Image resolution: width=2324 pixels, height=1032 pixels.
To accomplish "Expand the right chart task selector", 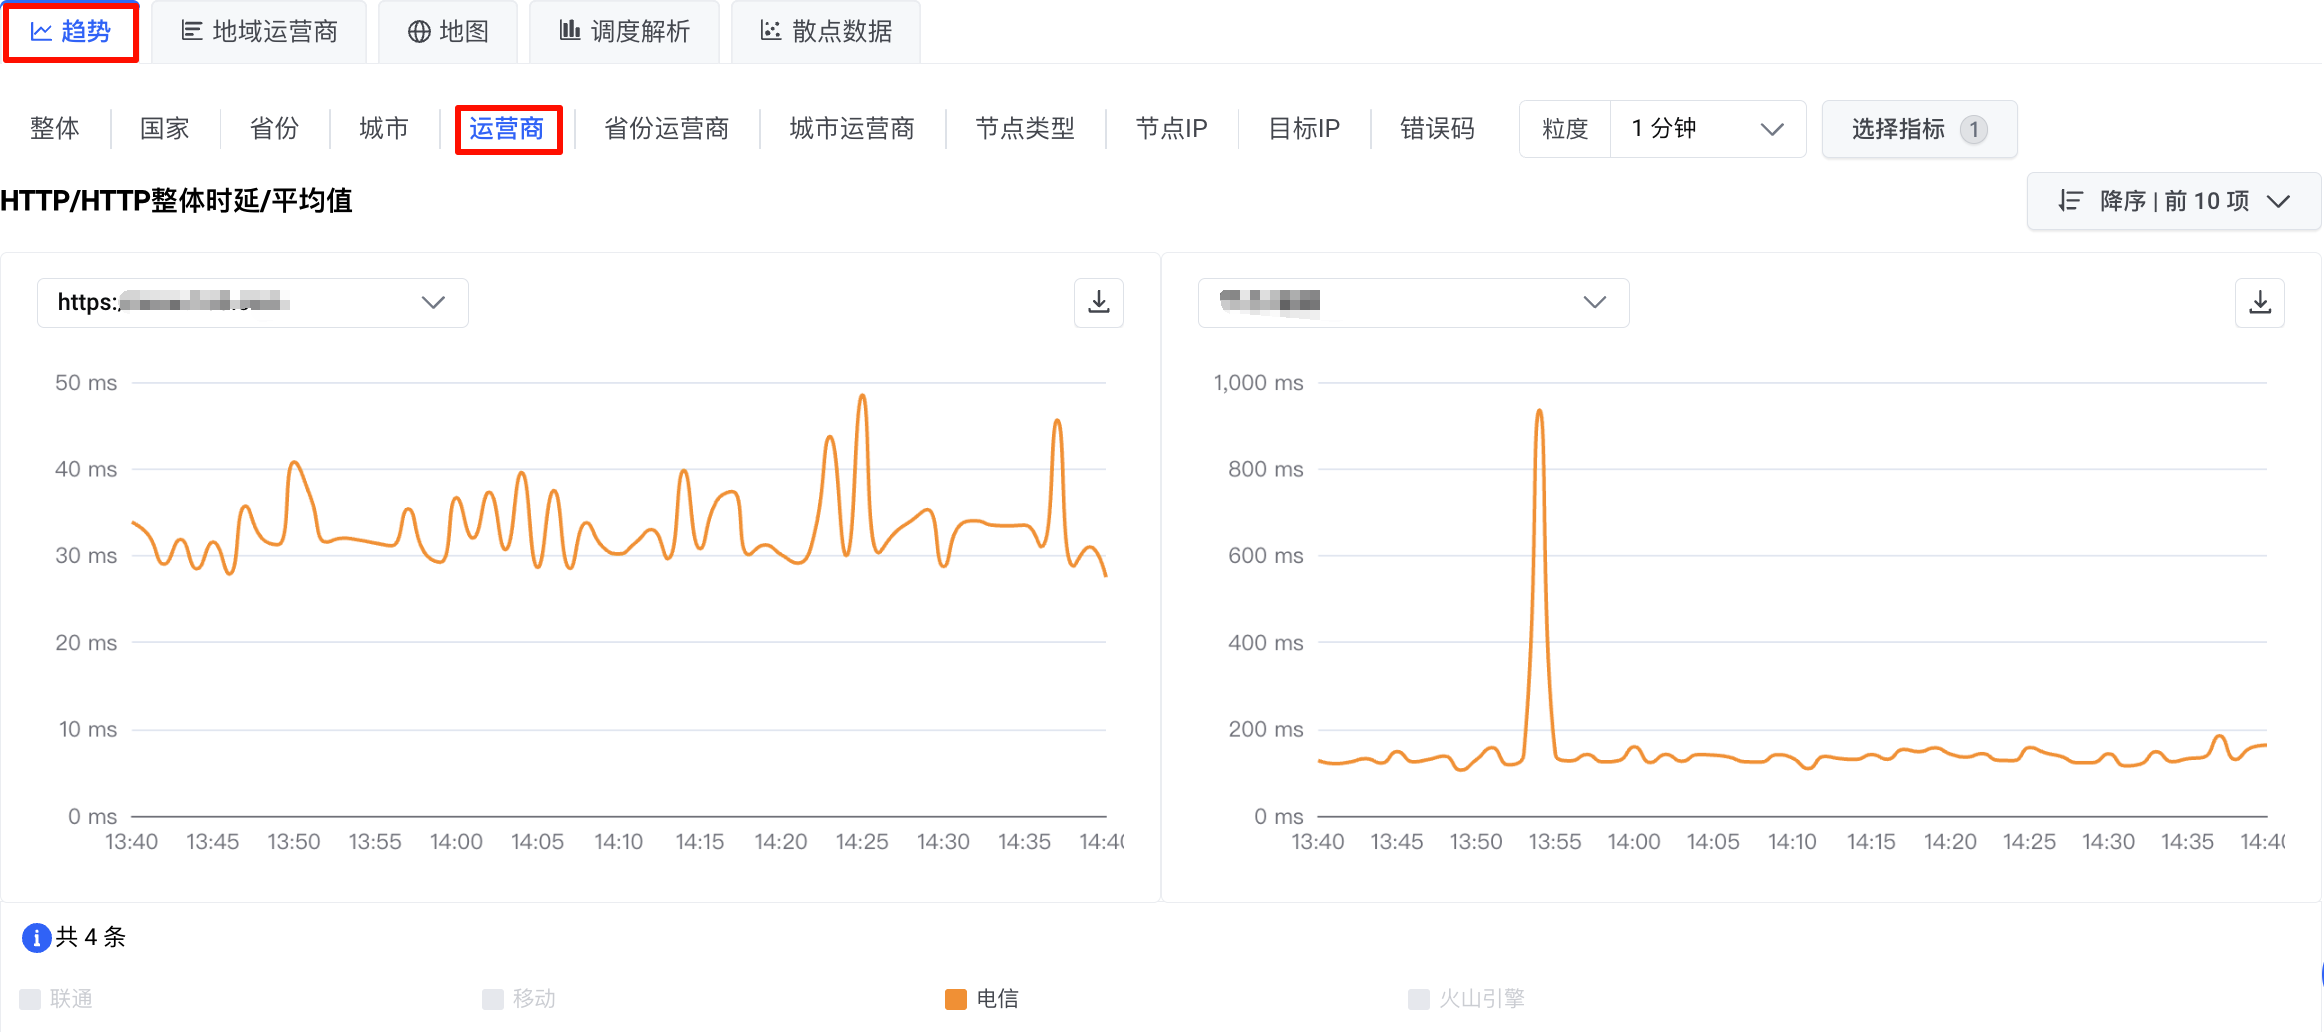I will 1413,302.
